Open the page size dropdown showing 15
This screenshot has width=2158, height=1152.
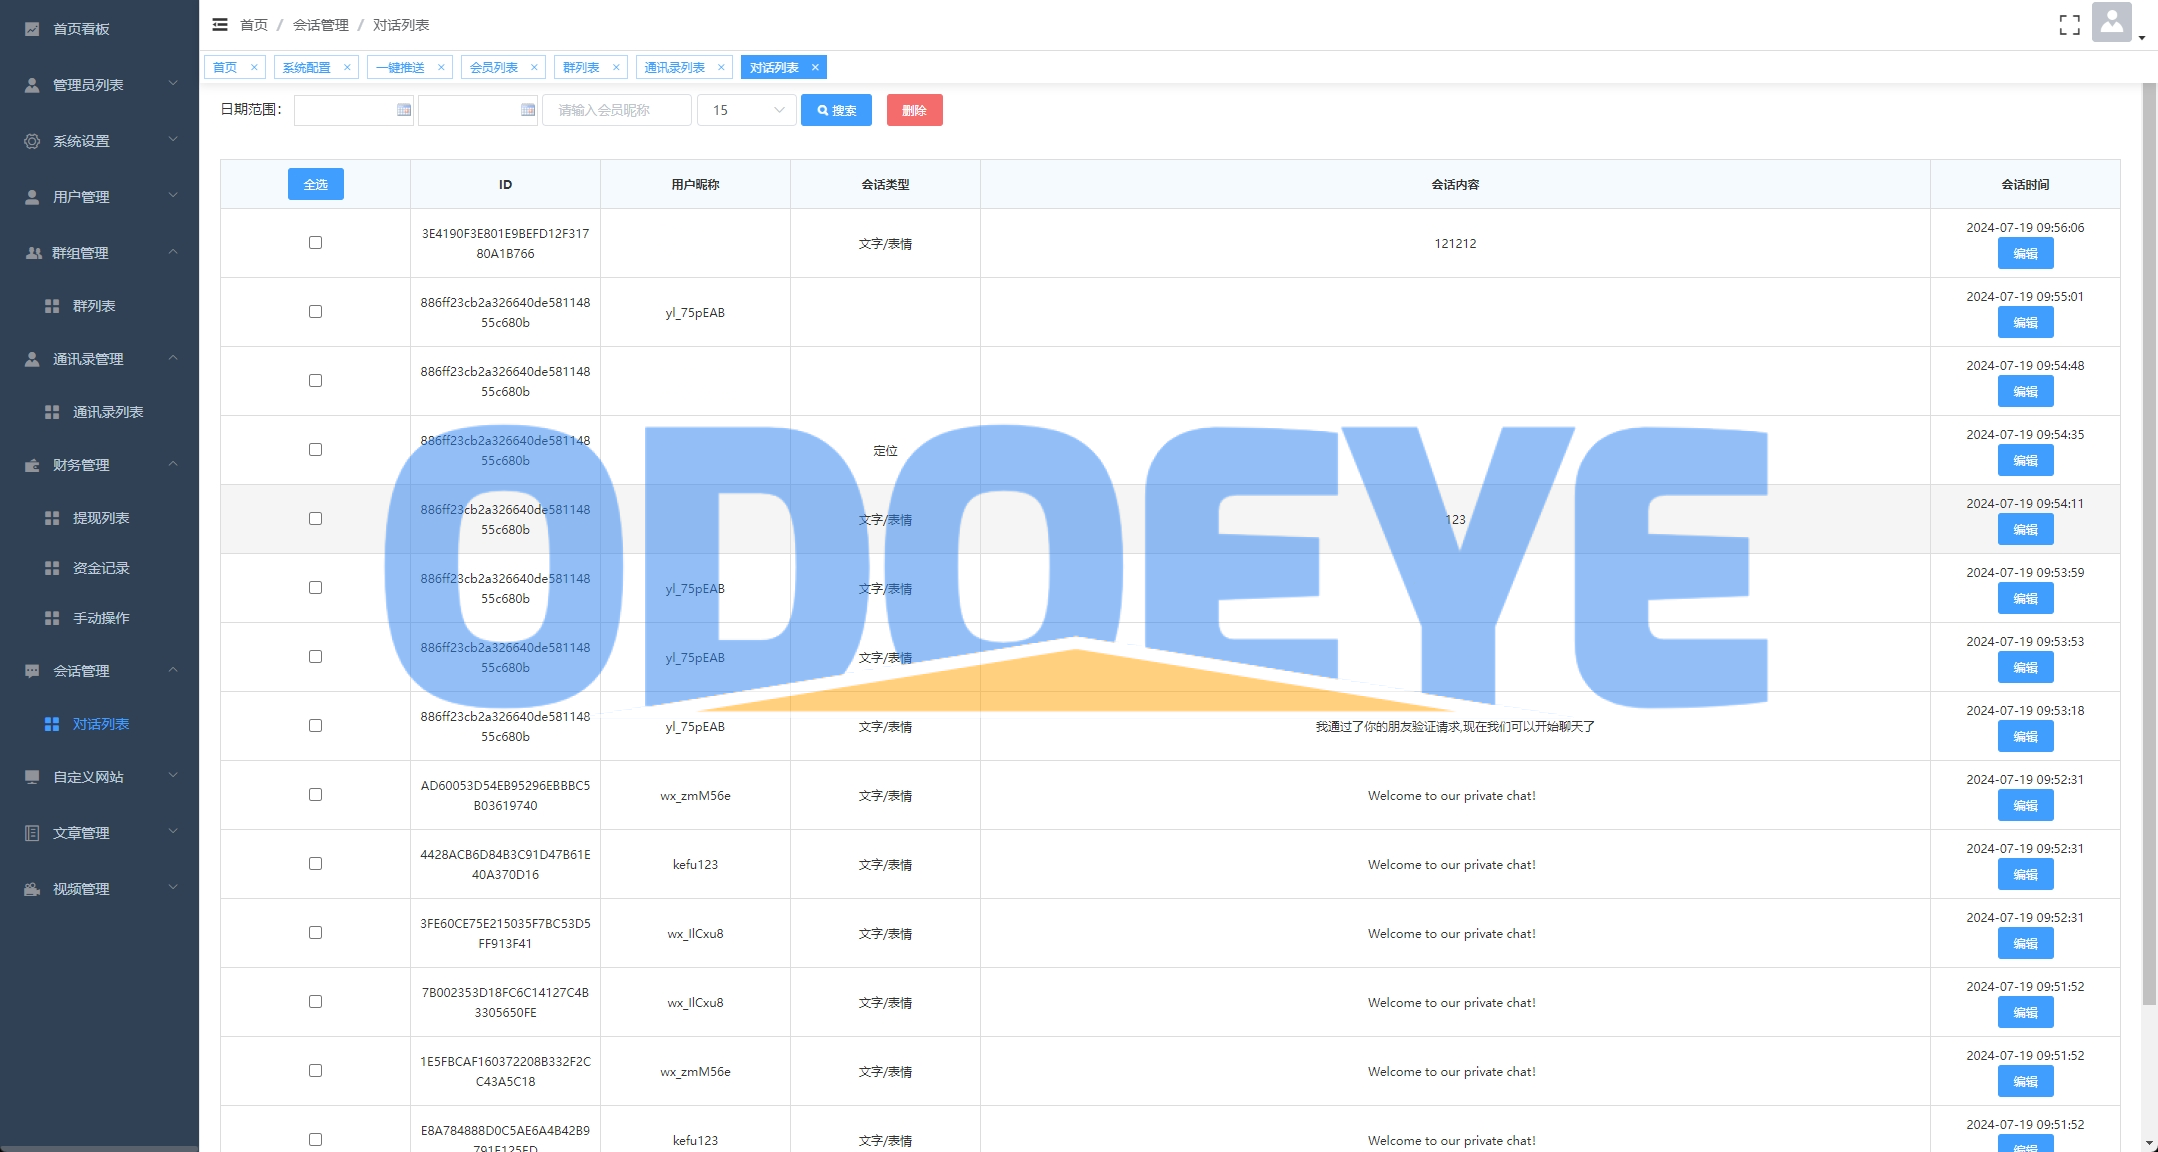746,110
